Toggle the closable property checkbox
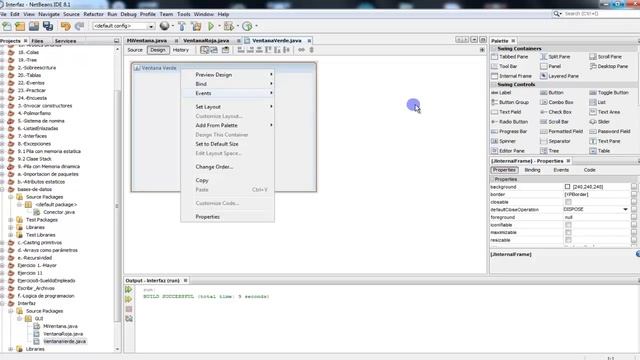The image size is (640, 360). pos(568,202)
